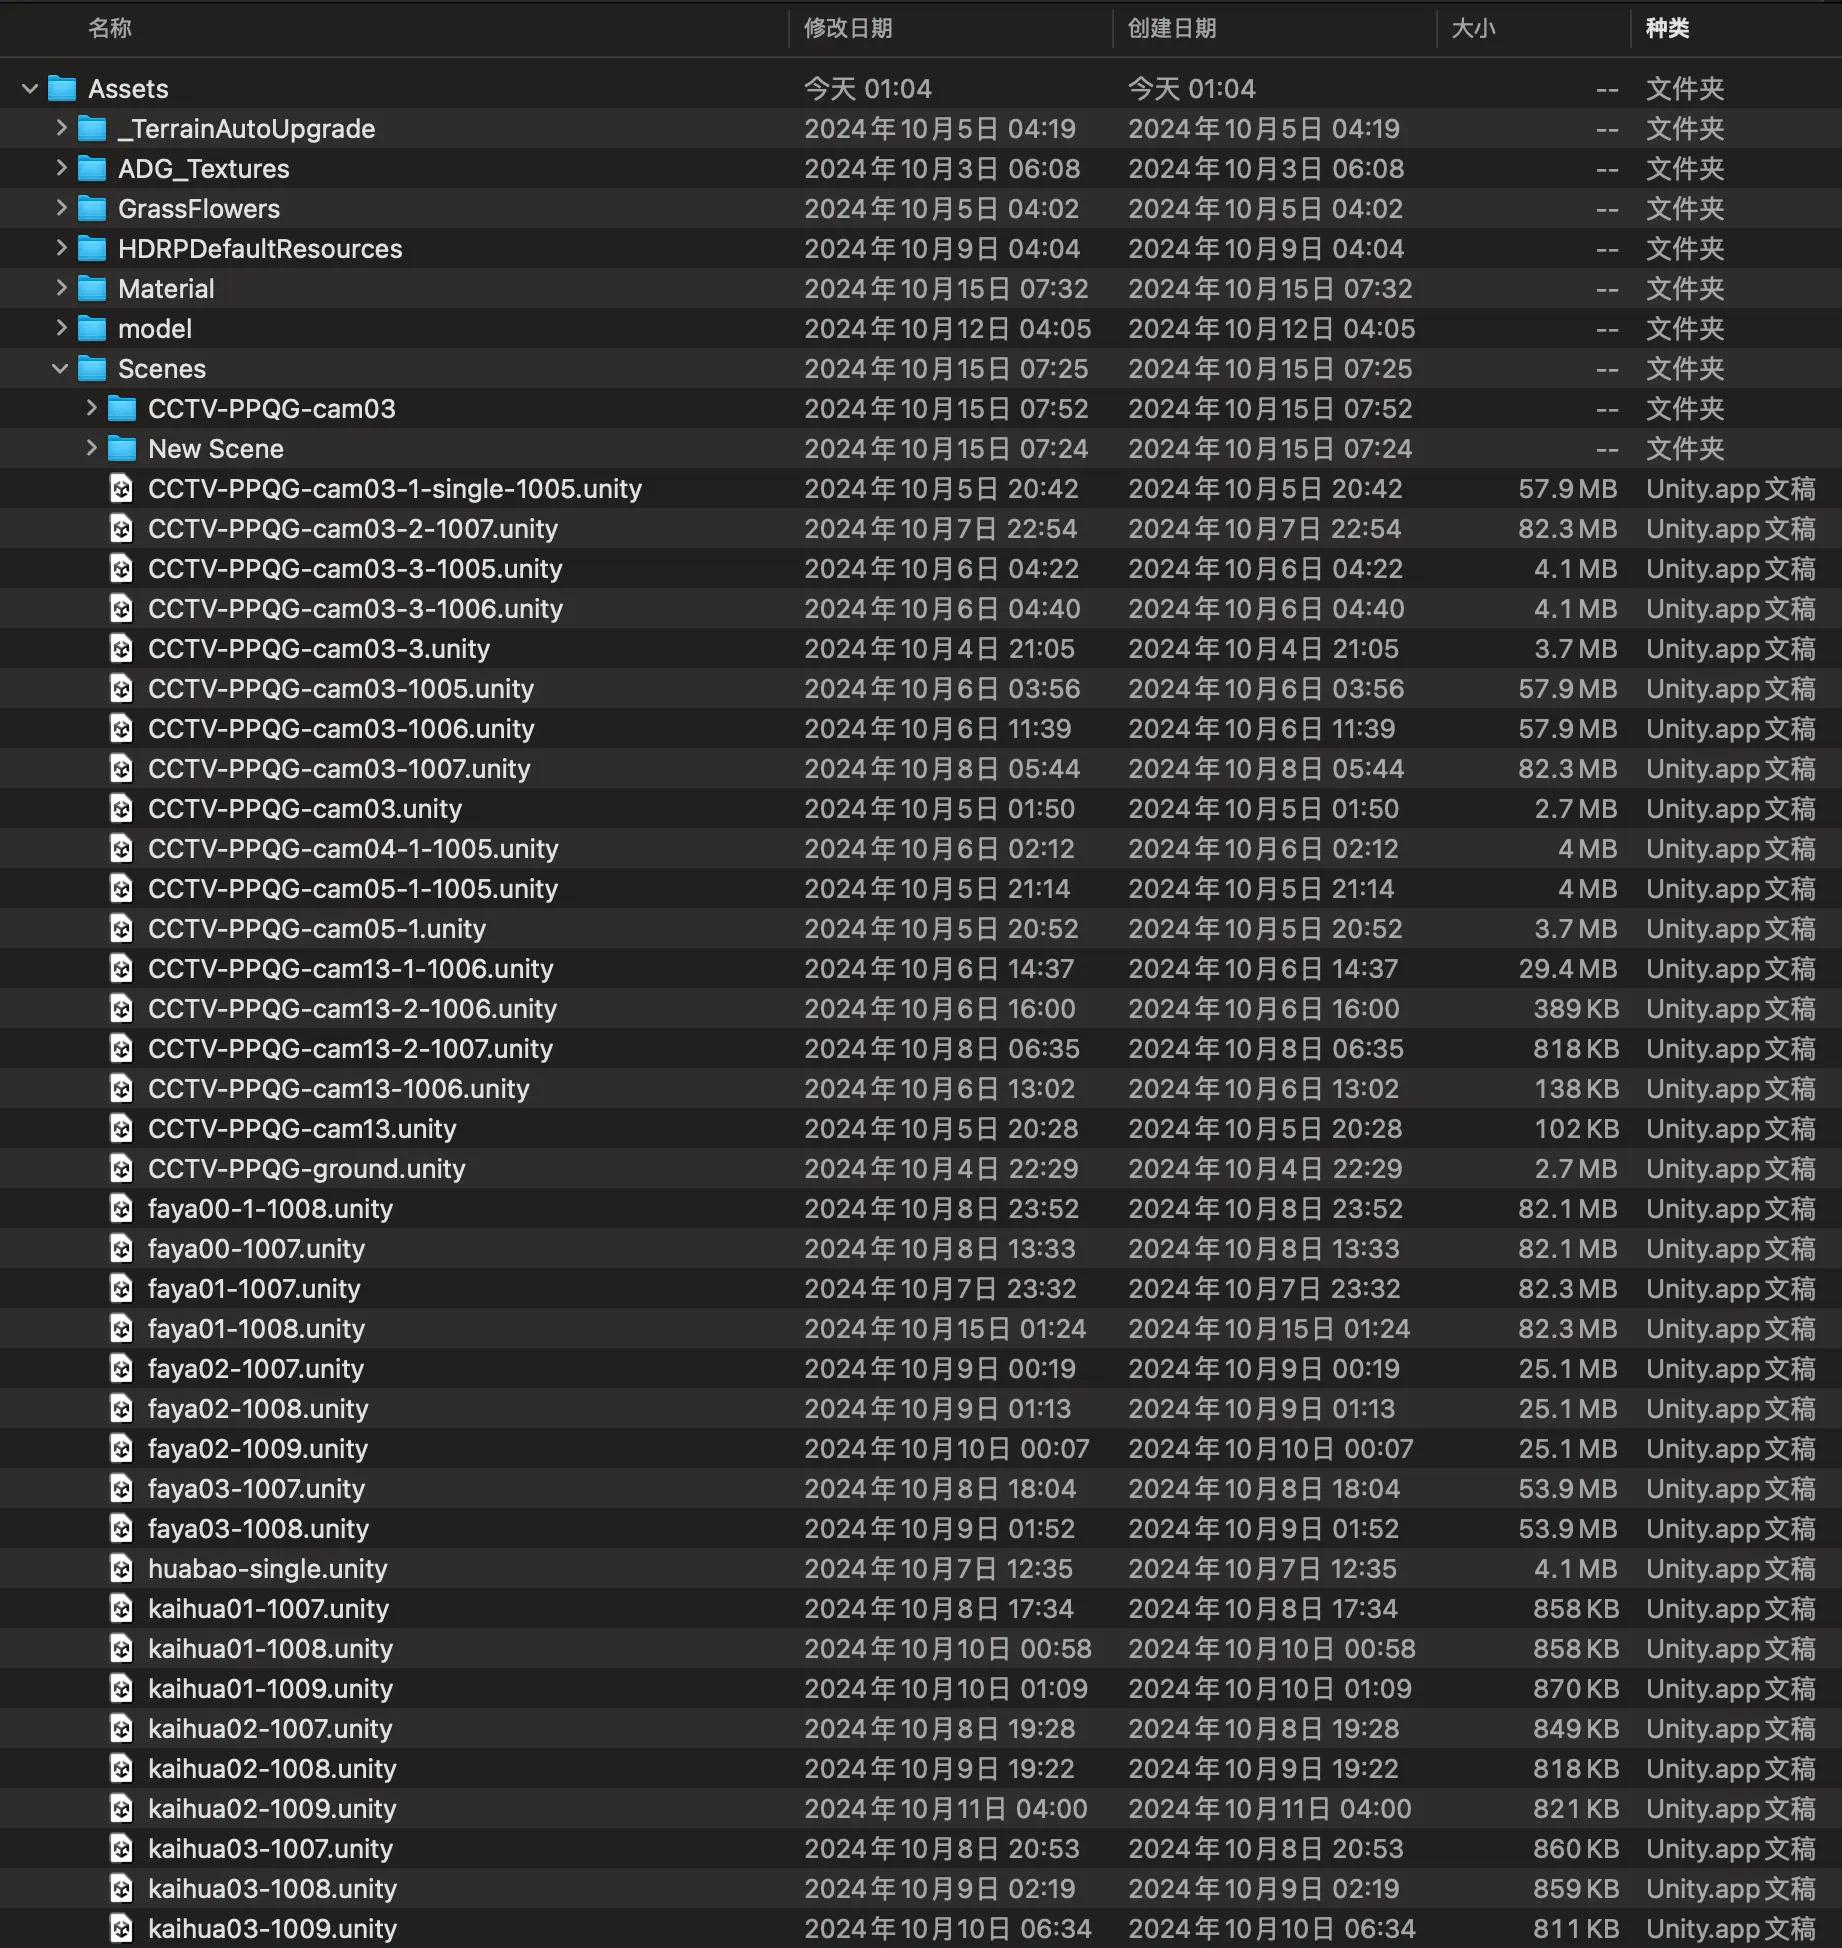
Task: Sort by the 种类 column header
Action: click(1668, 28)
